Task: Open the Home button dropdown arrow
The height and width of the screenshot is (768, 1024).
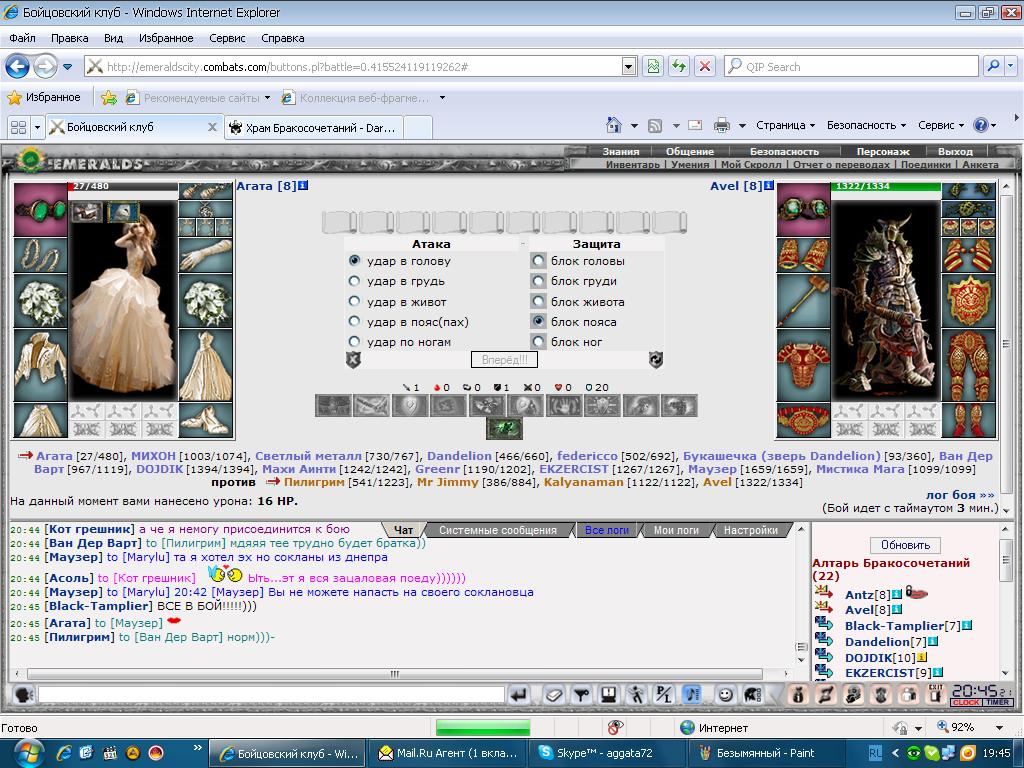Action: [x=634, y=125]
